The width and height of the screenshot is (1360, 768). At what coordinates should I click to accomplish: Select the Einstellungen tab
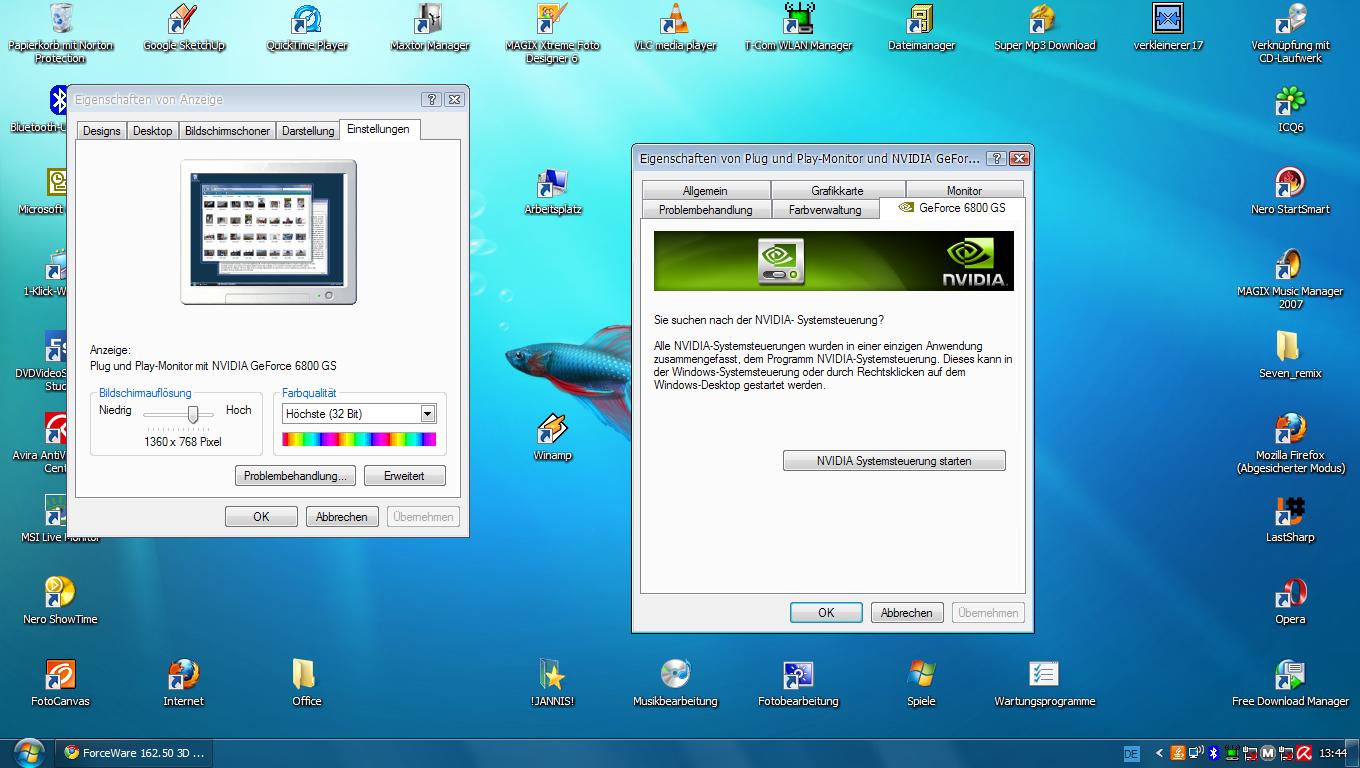pyautogui.click(x=379, y=129)
